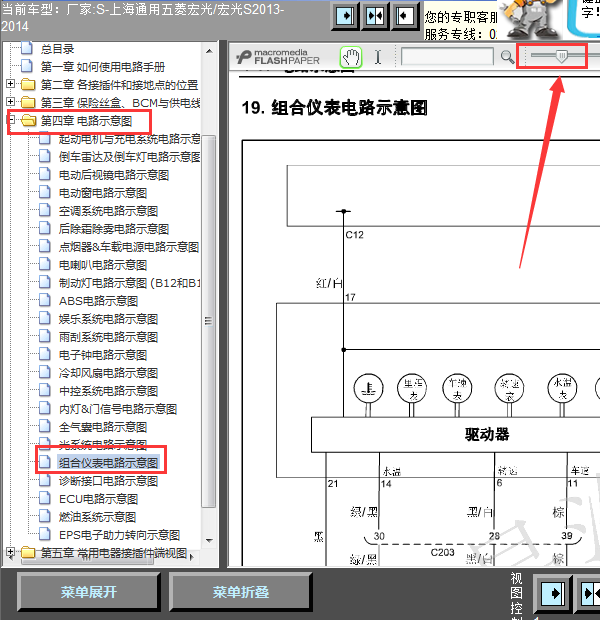Screen dimensions: 600x620
Task: Click the FlashPaper search text field
Action: point(447,57)
